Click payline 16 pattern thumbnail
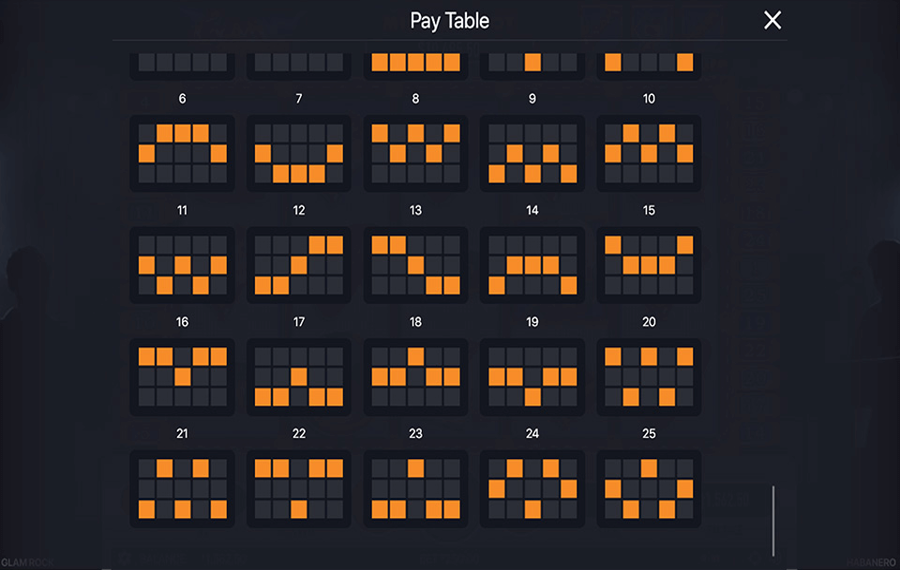Screen dimensions: 900x570 (x=182, y=376)
